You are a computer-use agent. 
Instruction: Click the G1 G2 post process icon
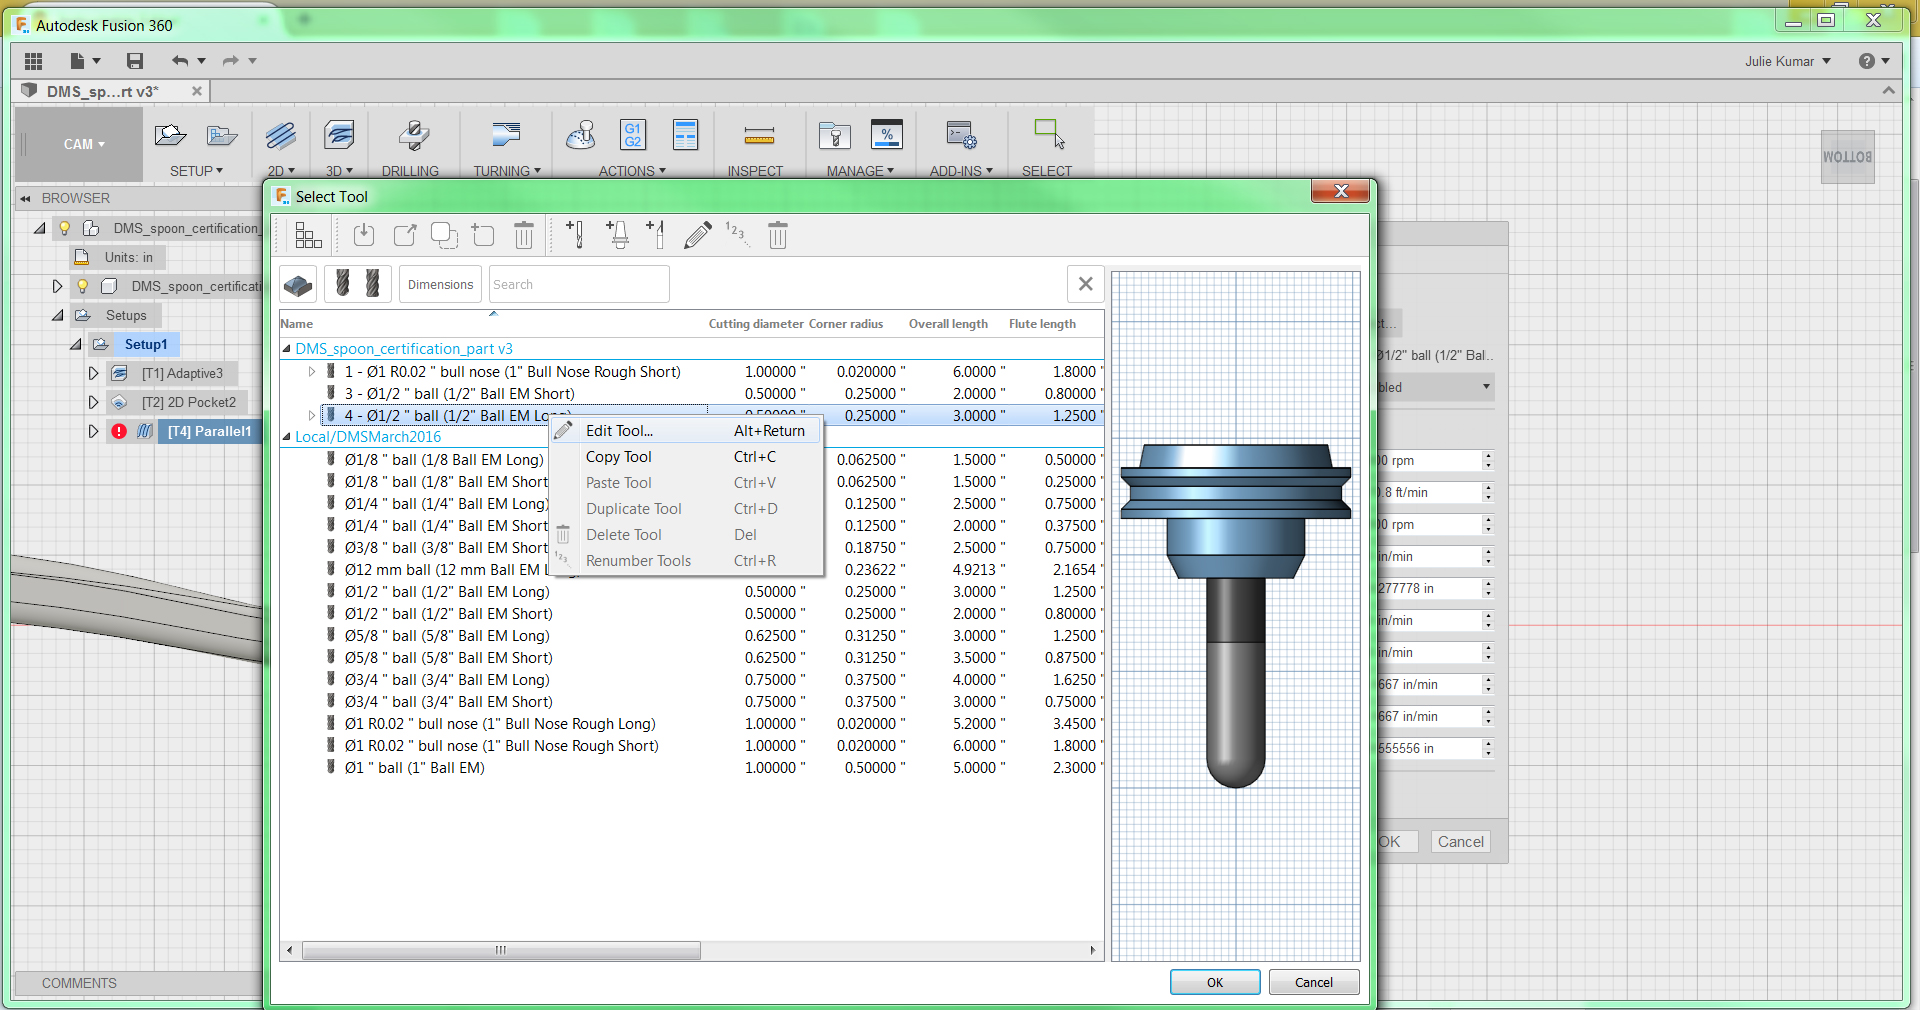click(633, 135)
